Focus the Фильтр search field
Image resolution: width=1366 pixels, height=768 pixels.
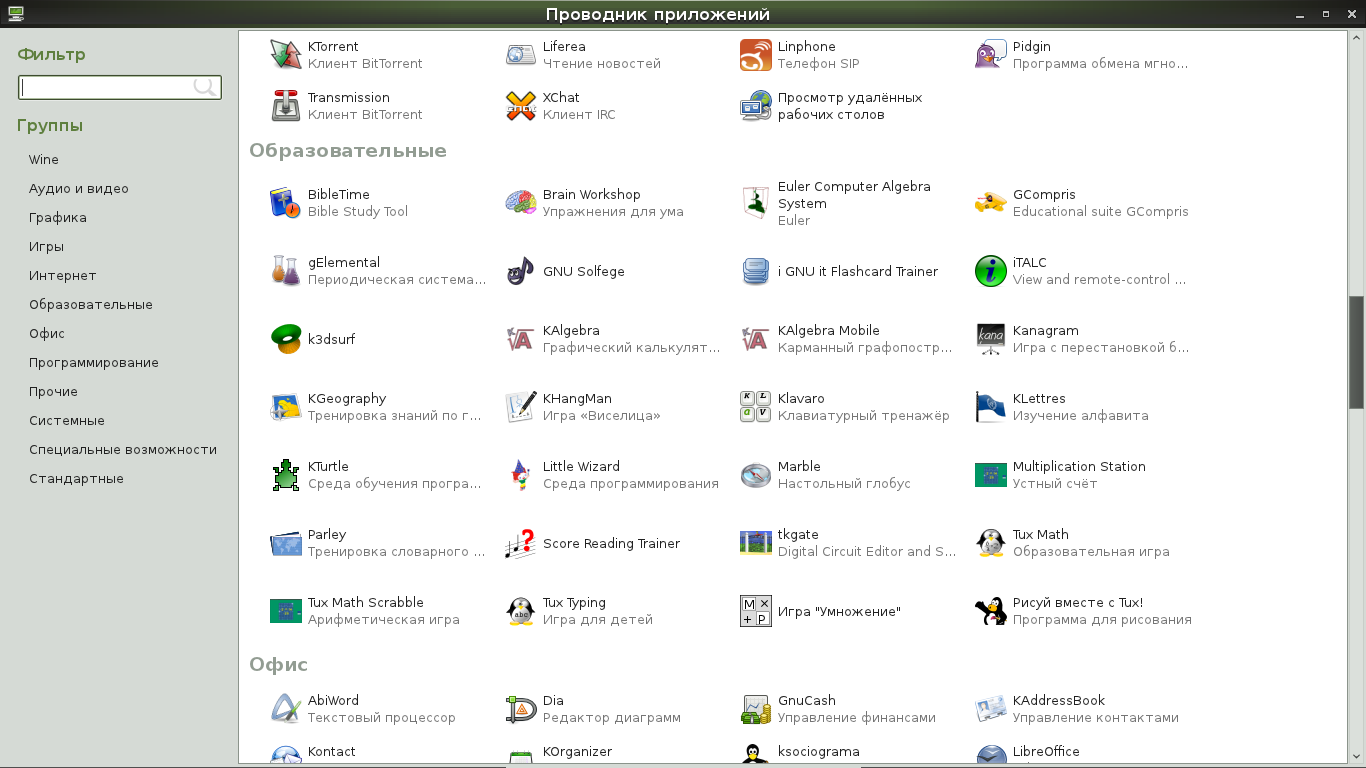coord(120,87)
